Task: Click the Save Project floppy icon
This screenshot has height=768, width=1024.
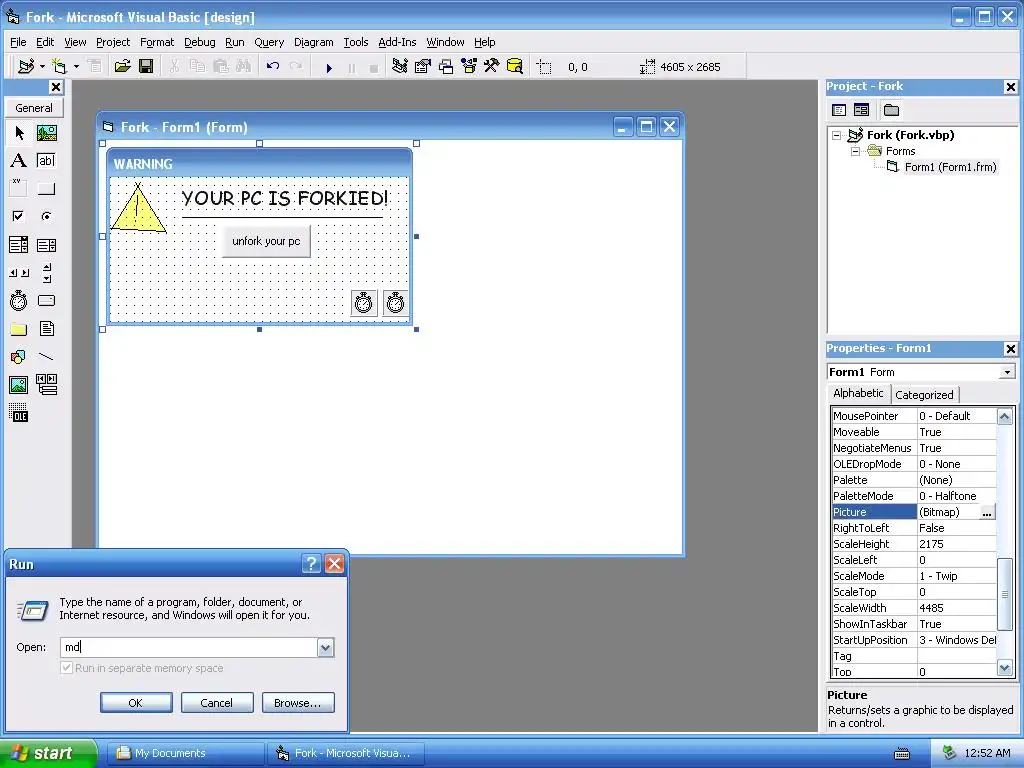Action: tap(146, 66)
